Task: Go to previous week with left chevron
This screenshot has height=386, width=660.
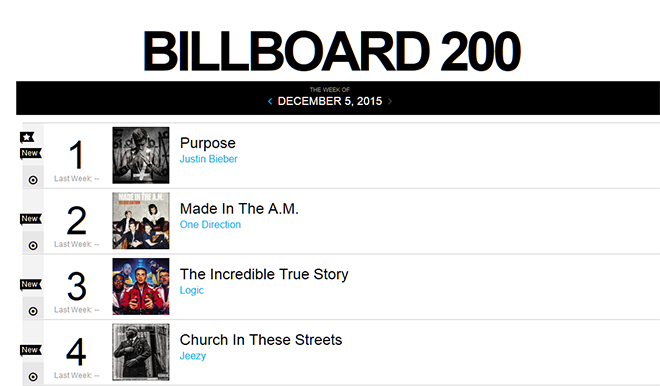Action: pos(270,101)
